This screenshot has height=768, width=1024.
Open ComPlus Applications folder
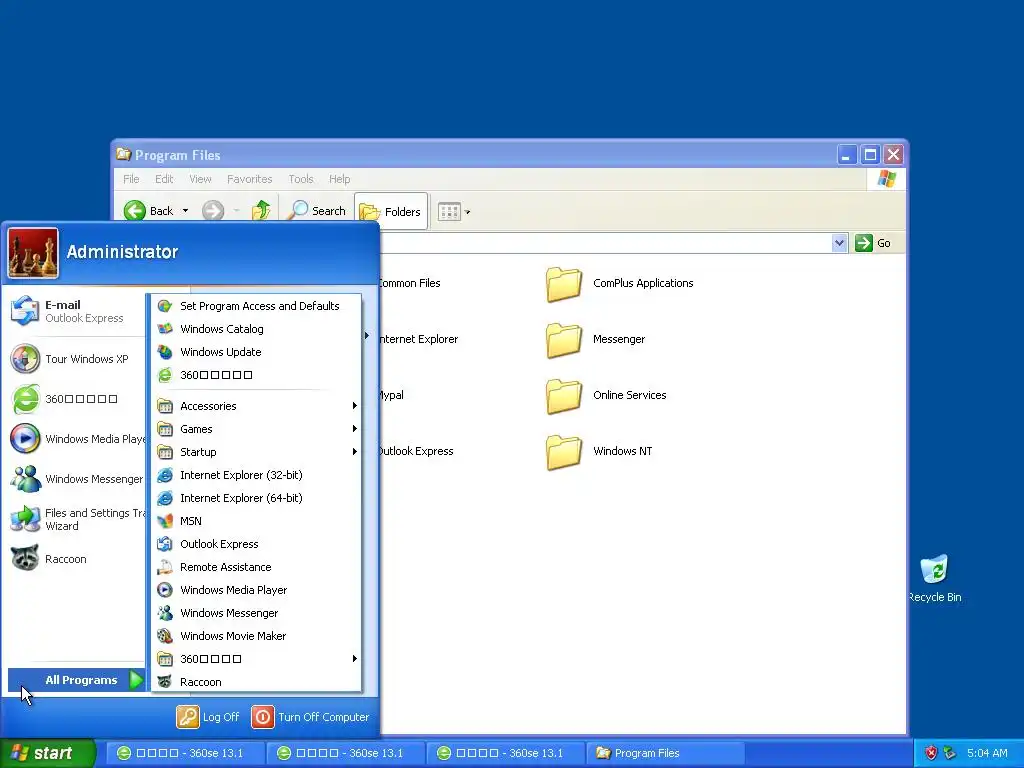click(x=619, y=284)
